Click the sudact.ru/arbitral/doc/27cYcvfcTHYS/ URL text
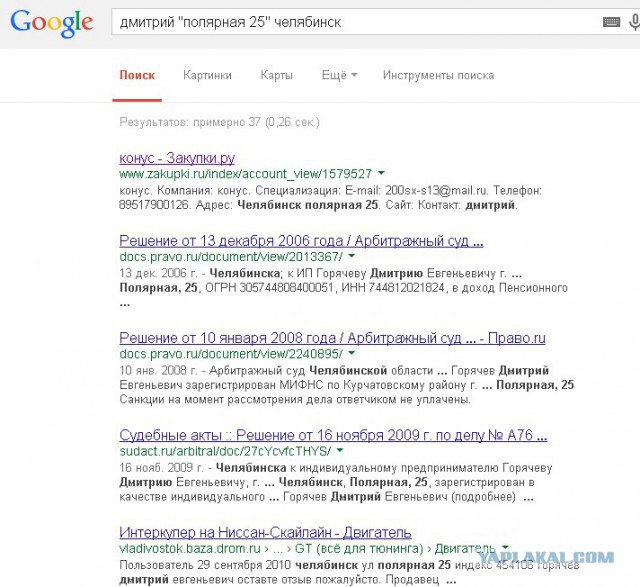The width and height of the screenshot is (640, 587). [225, 451]
